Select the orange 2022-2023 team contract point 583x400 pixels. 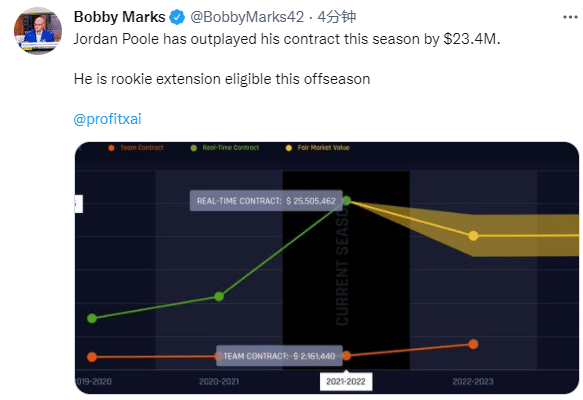tap(473, 344)
